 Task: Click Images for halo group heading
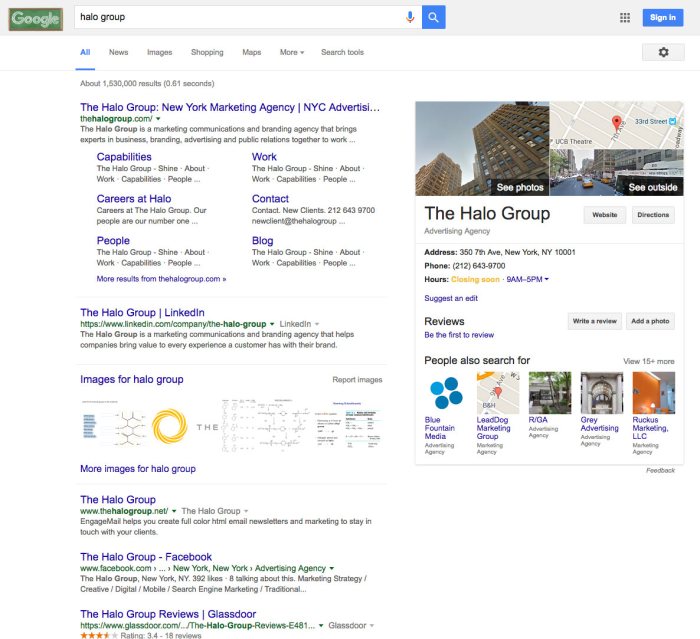tap(132, 380)
